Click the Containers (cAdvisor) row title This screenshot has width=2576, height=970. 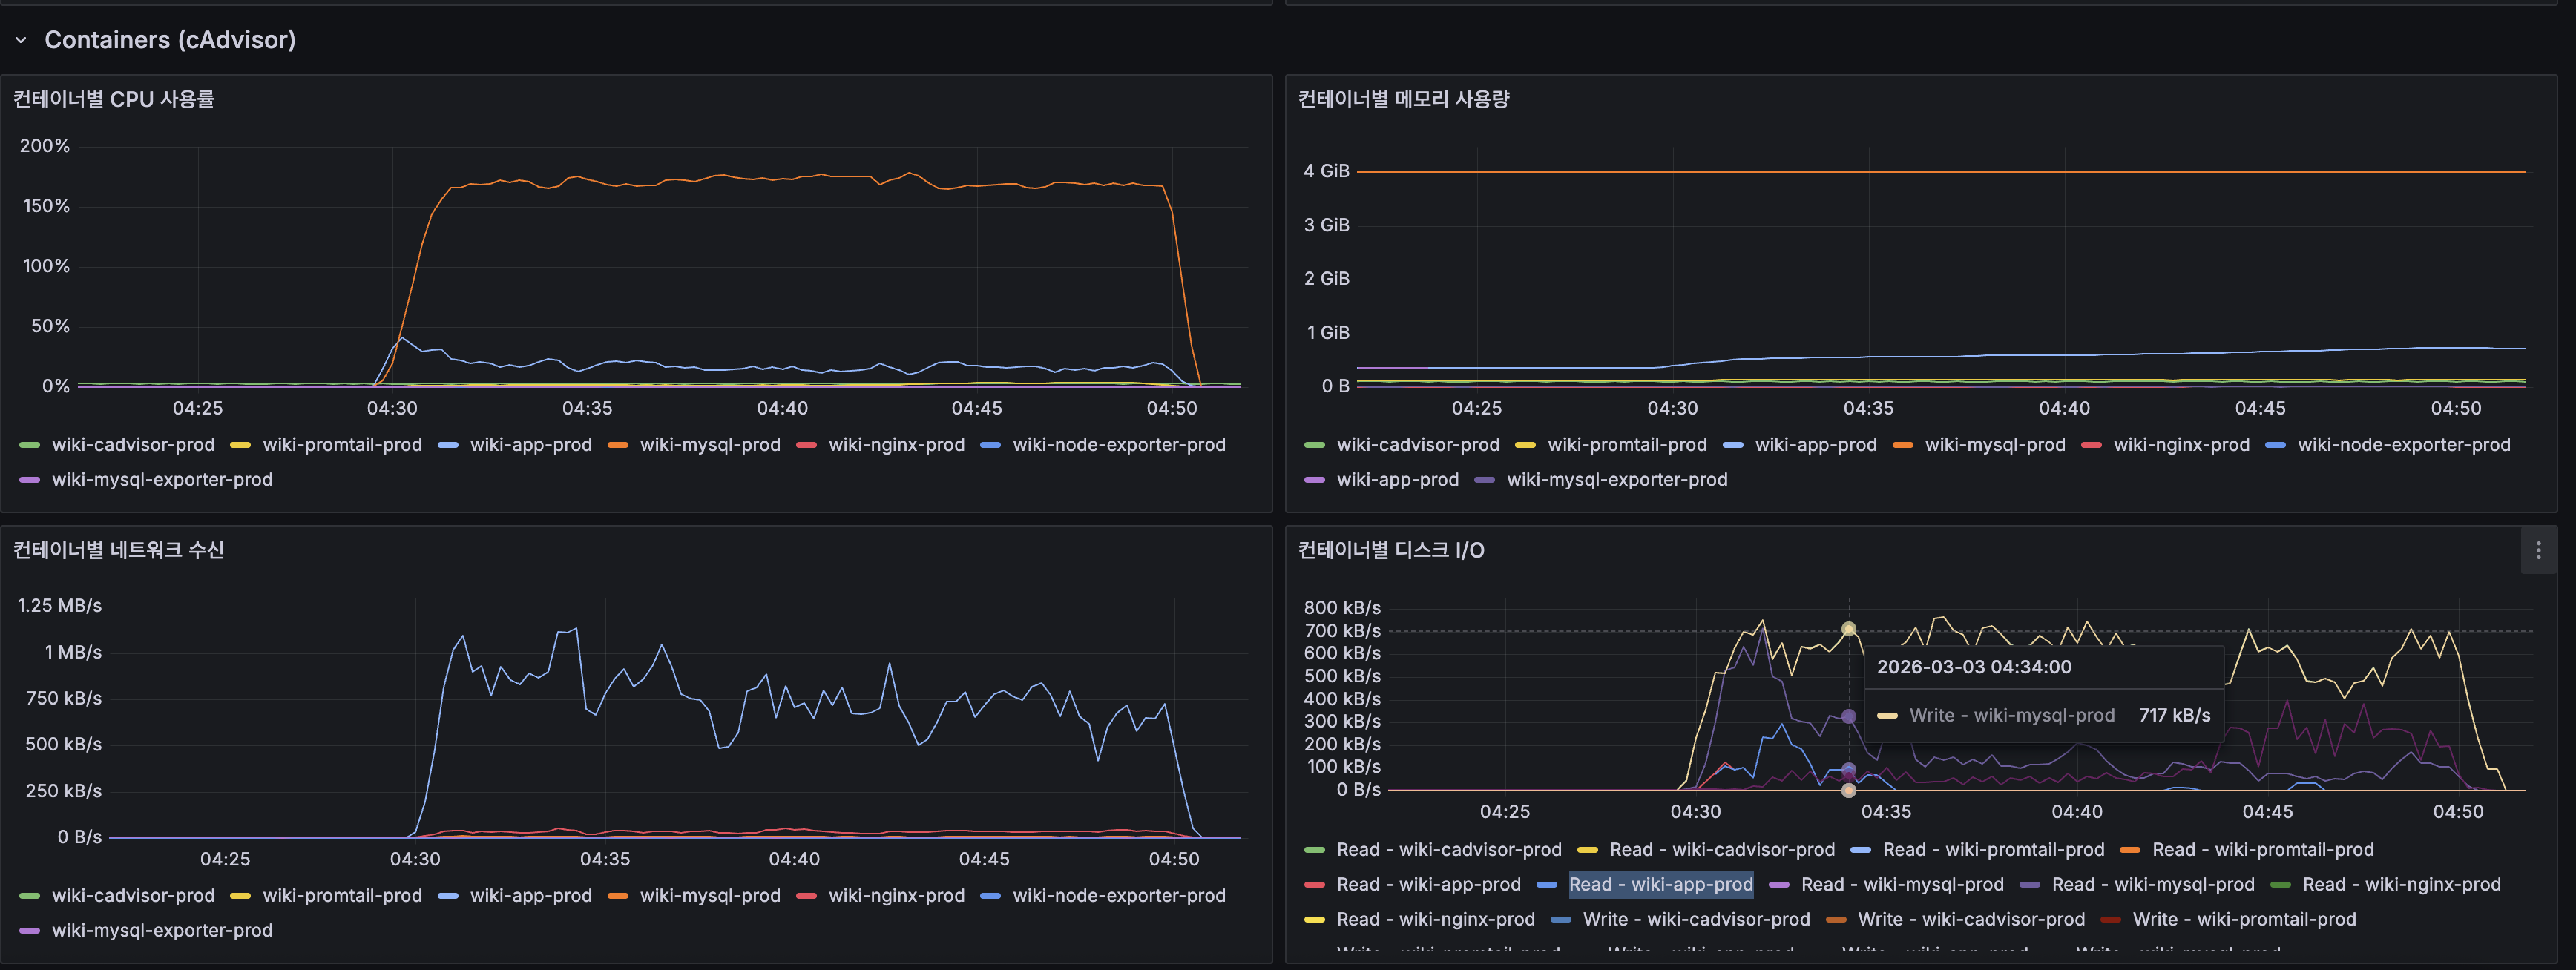[170, 40]
